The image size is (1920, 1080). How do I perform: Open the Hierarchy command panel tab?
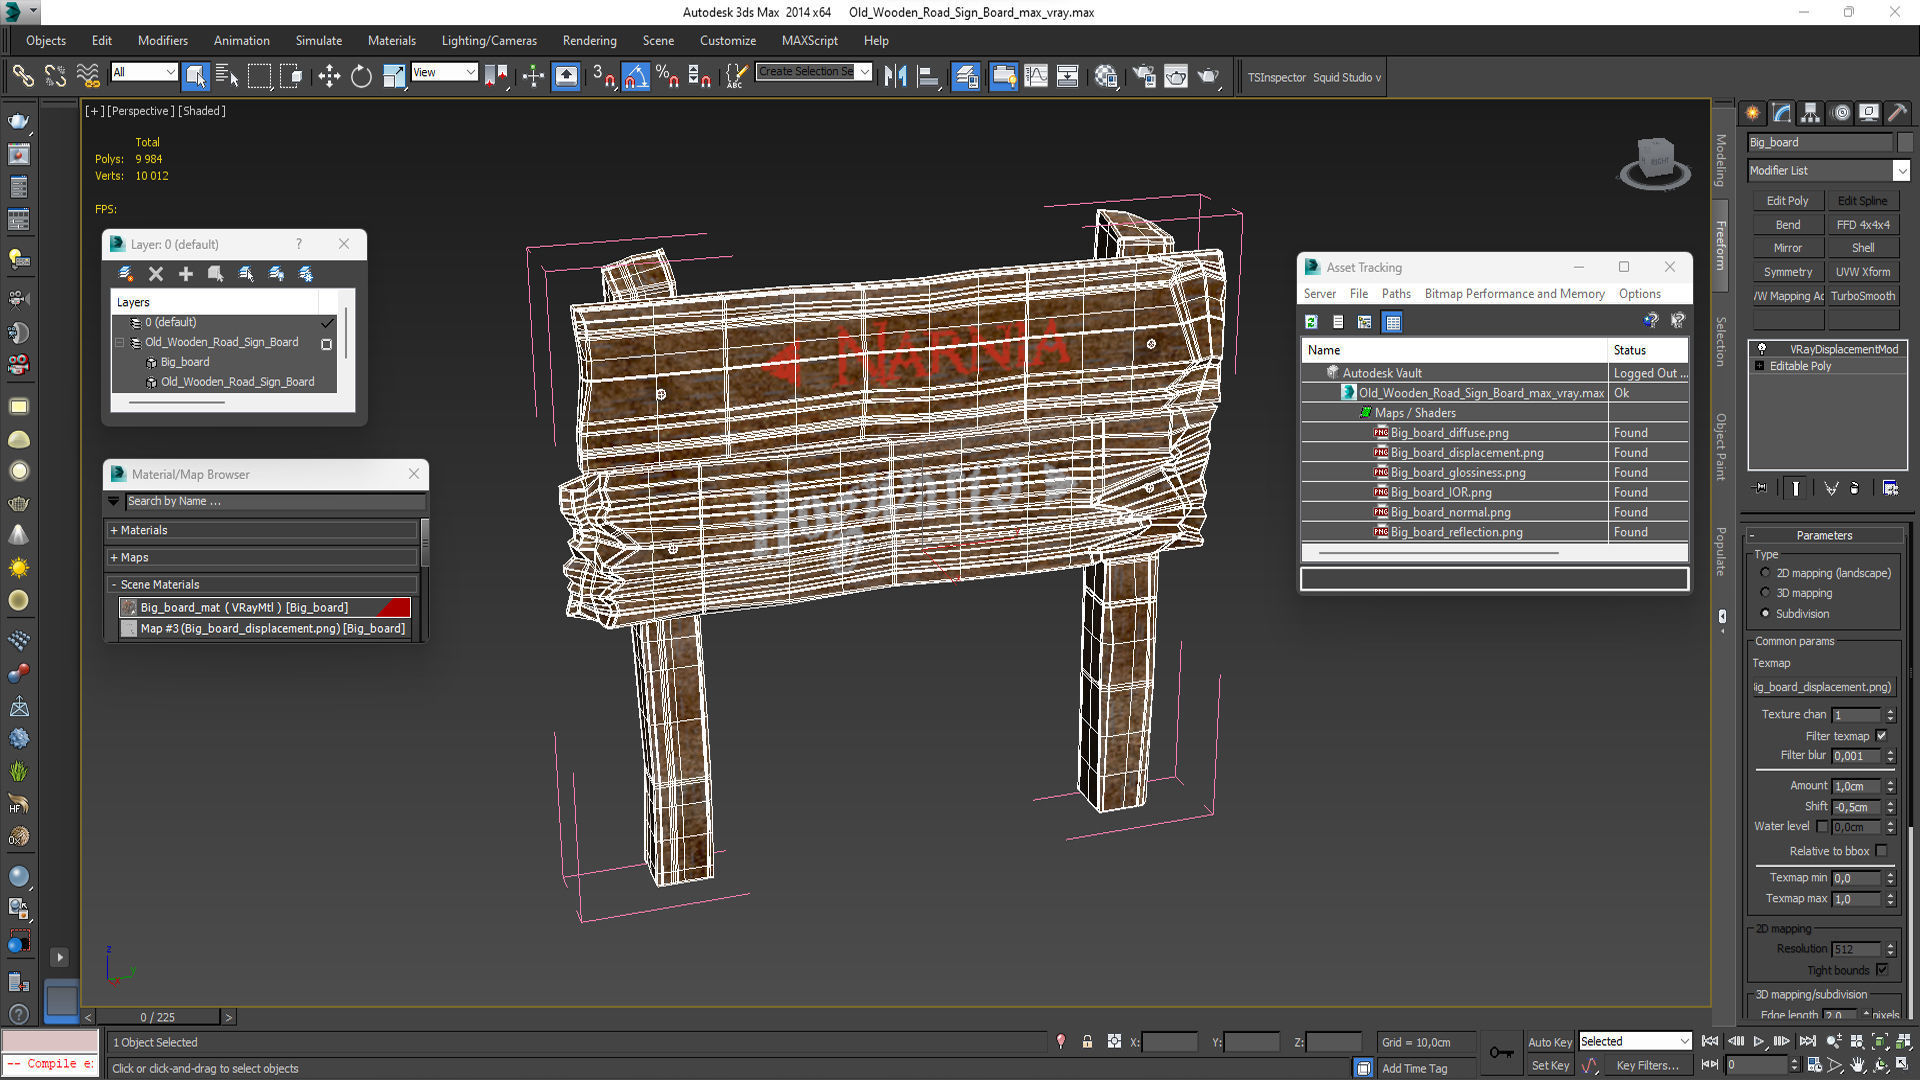(x=1810, y=113)
